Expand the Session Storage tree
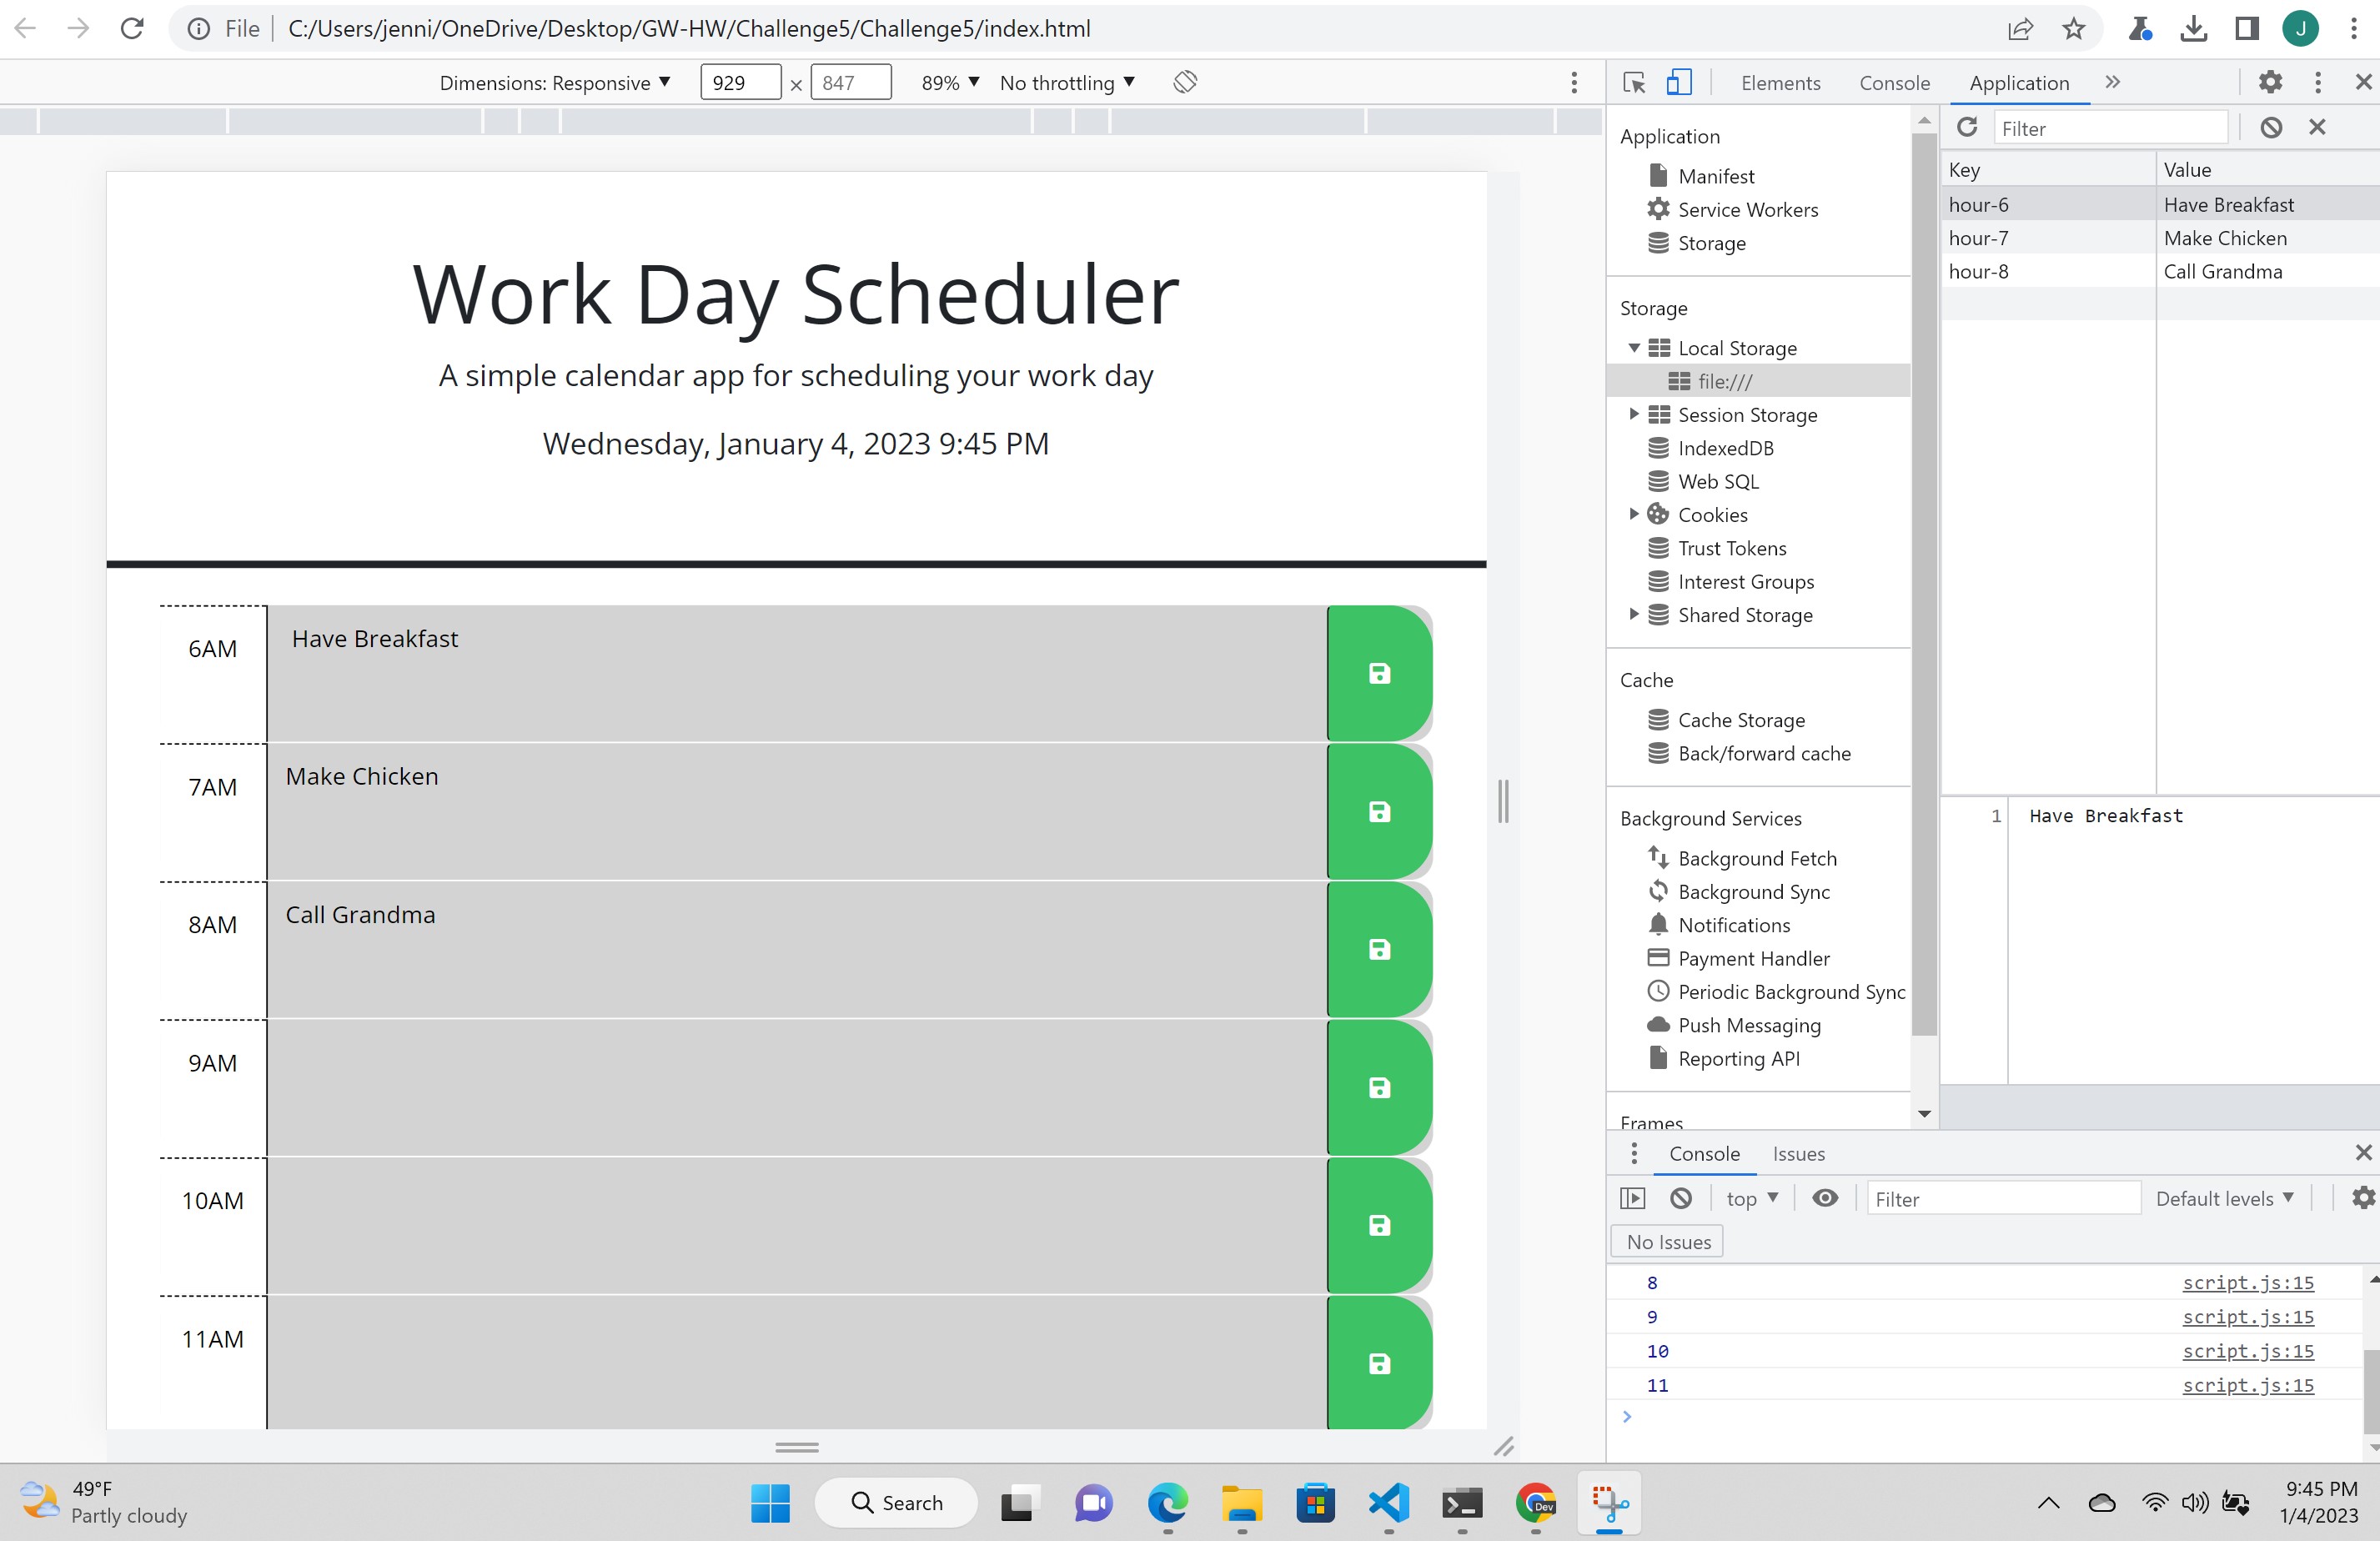2380x1541 pixels. pyautogui.click(x=1633, y=414)
